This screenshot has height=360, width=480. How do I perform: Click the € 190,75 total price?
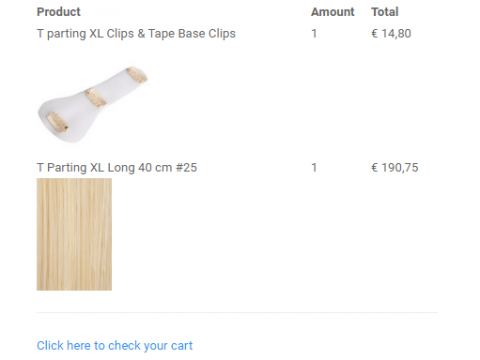tap(395, 167)
